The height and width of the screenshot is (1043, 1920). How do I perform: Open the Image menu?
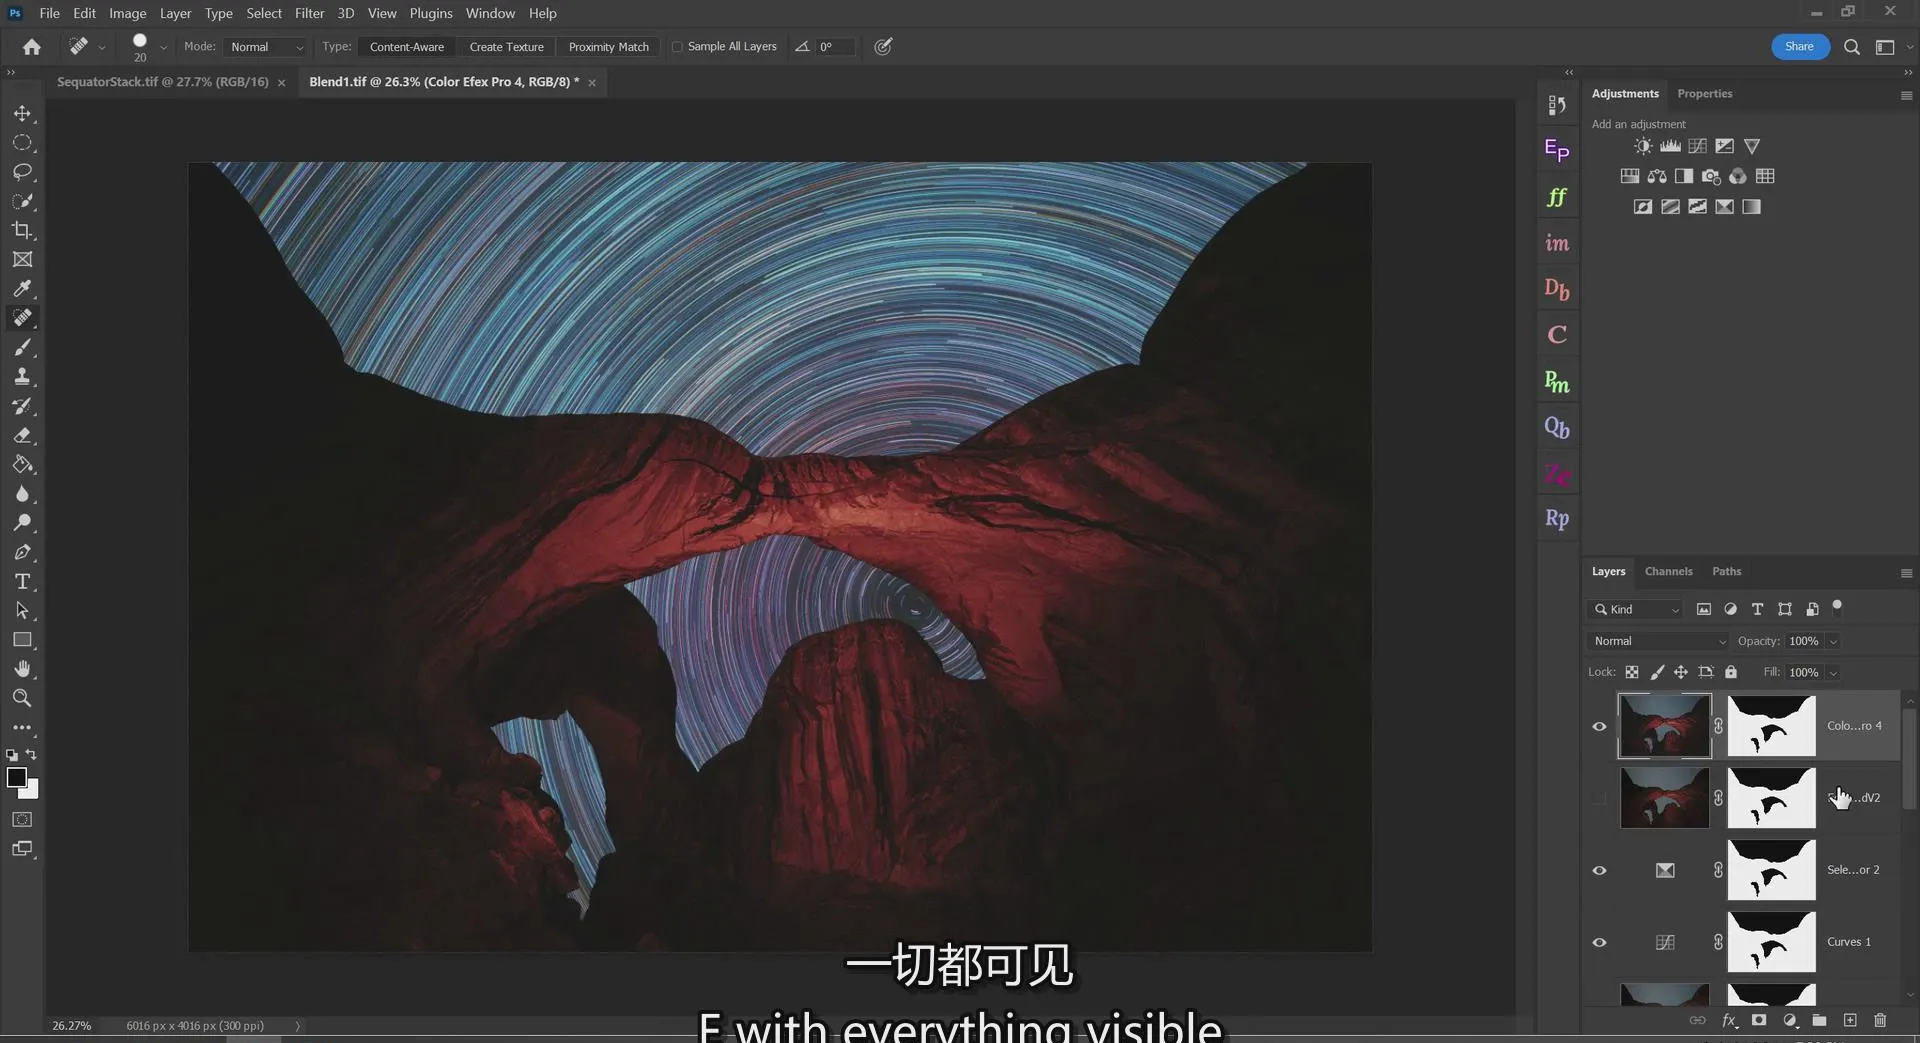(127, 13)
